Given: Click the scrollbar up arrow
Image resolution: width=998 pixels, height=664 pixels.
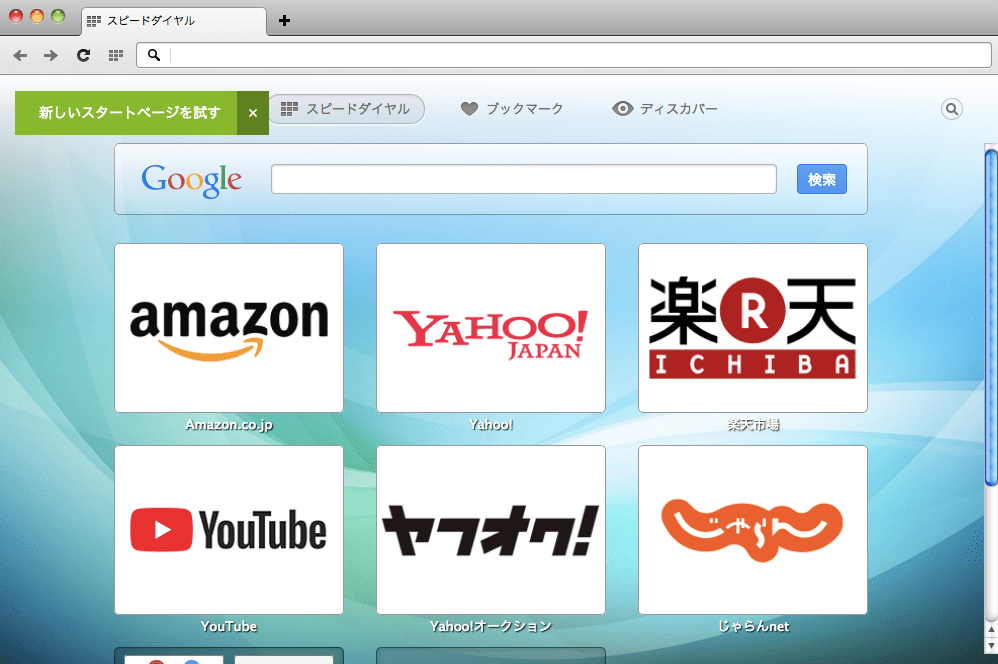Looking at the screenshot, I should coord(991,630).
